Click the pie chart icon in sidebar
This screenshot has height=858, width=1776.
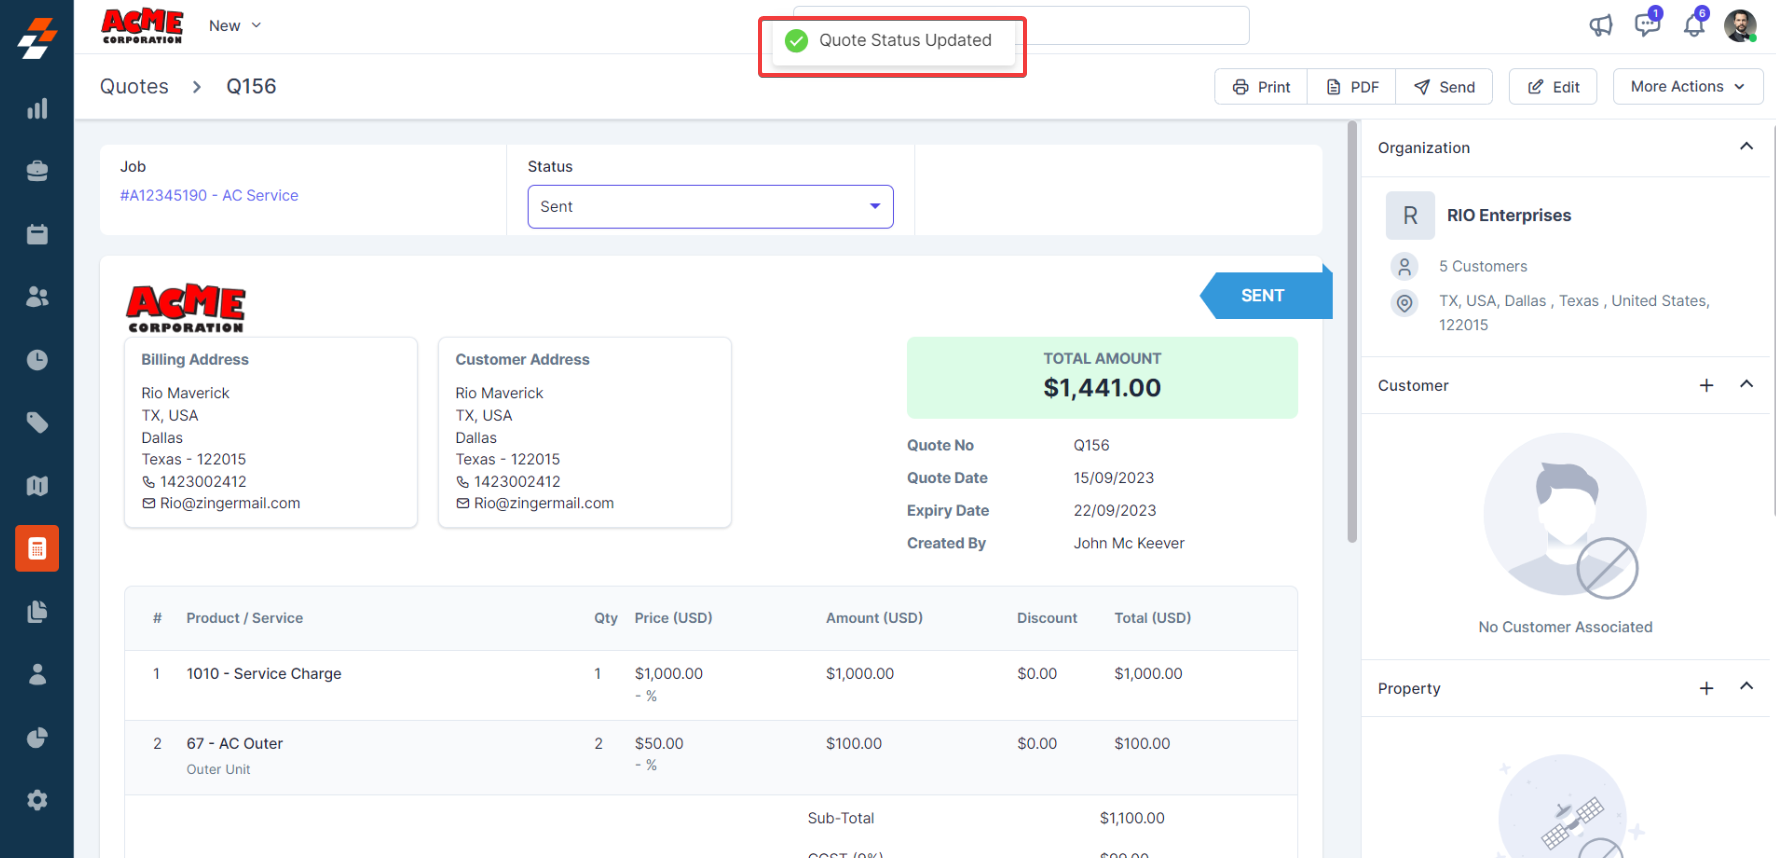(37, 738)
